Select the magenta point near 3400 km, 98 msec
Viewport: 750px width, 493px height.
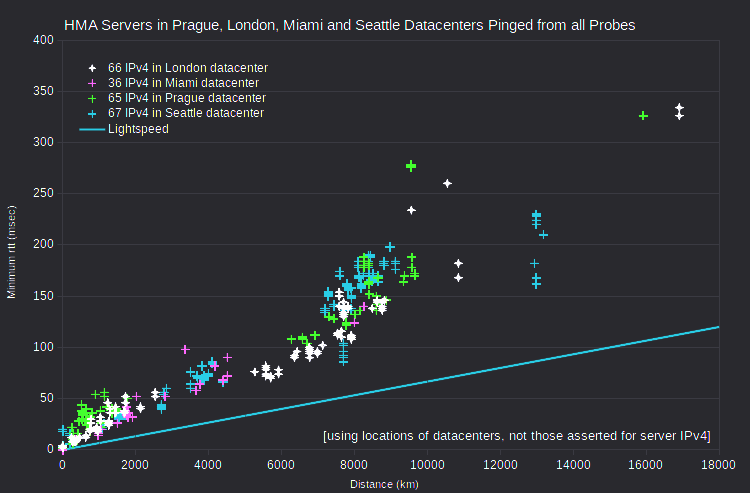click(185, 350)
